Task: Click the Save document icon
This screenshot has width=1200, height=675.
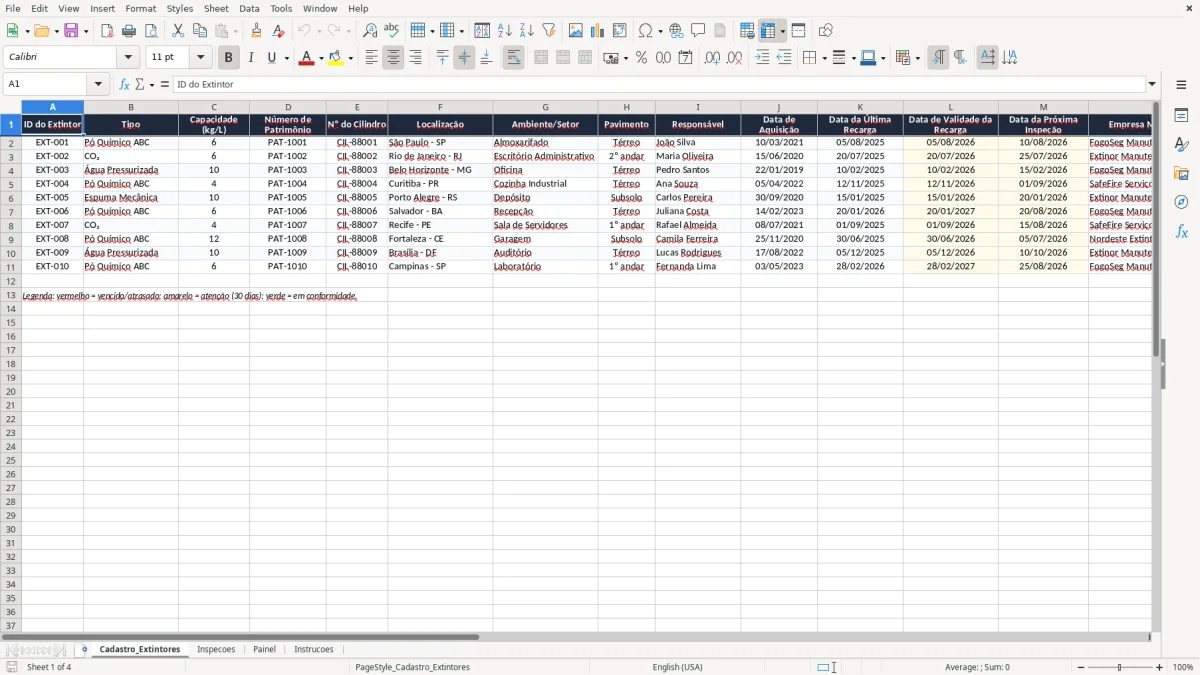Action: [x=71, y=31]
